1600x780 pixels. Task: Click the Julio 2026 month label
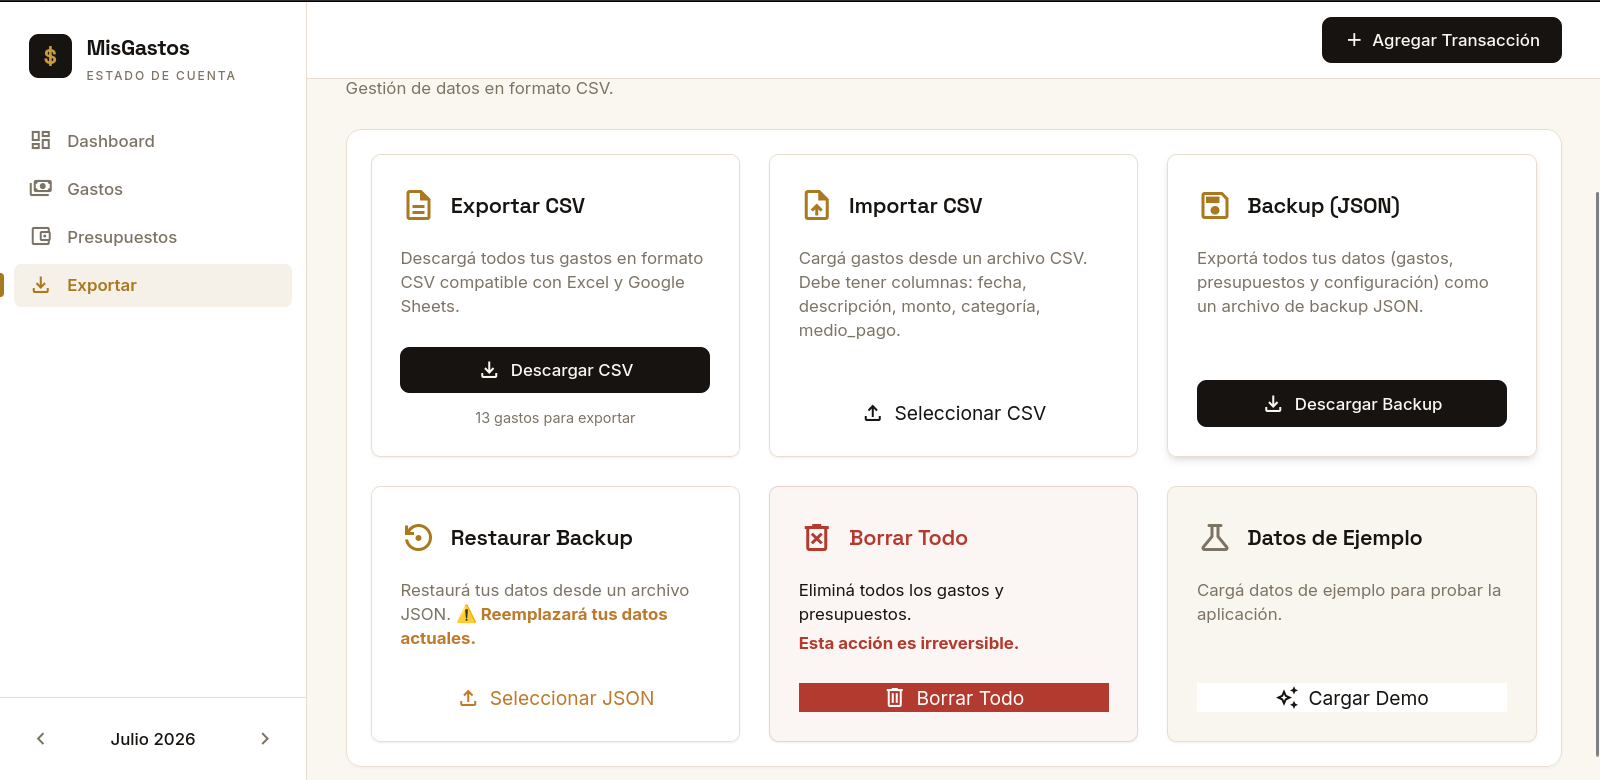point(153,739)
